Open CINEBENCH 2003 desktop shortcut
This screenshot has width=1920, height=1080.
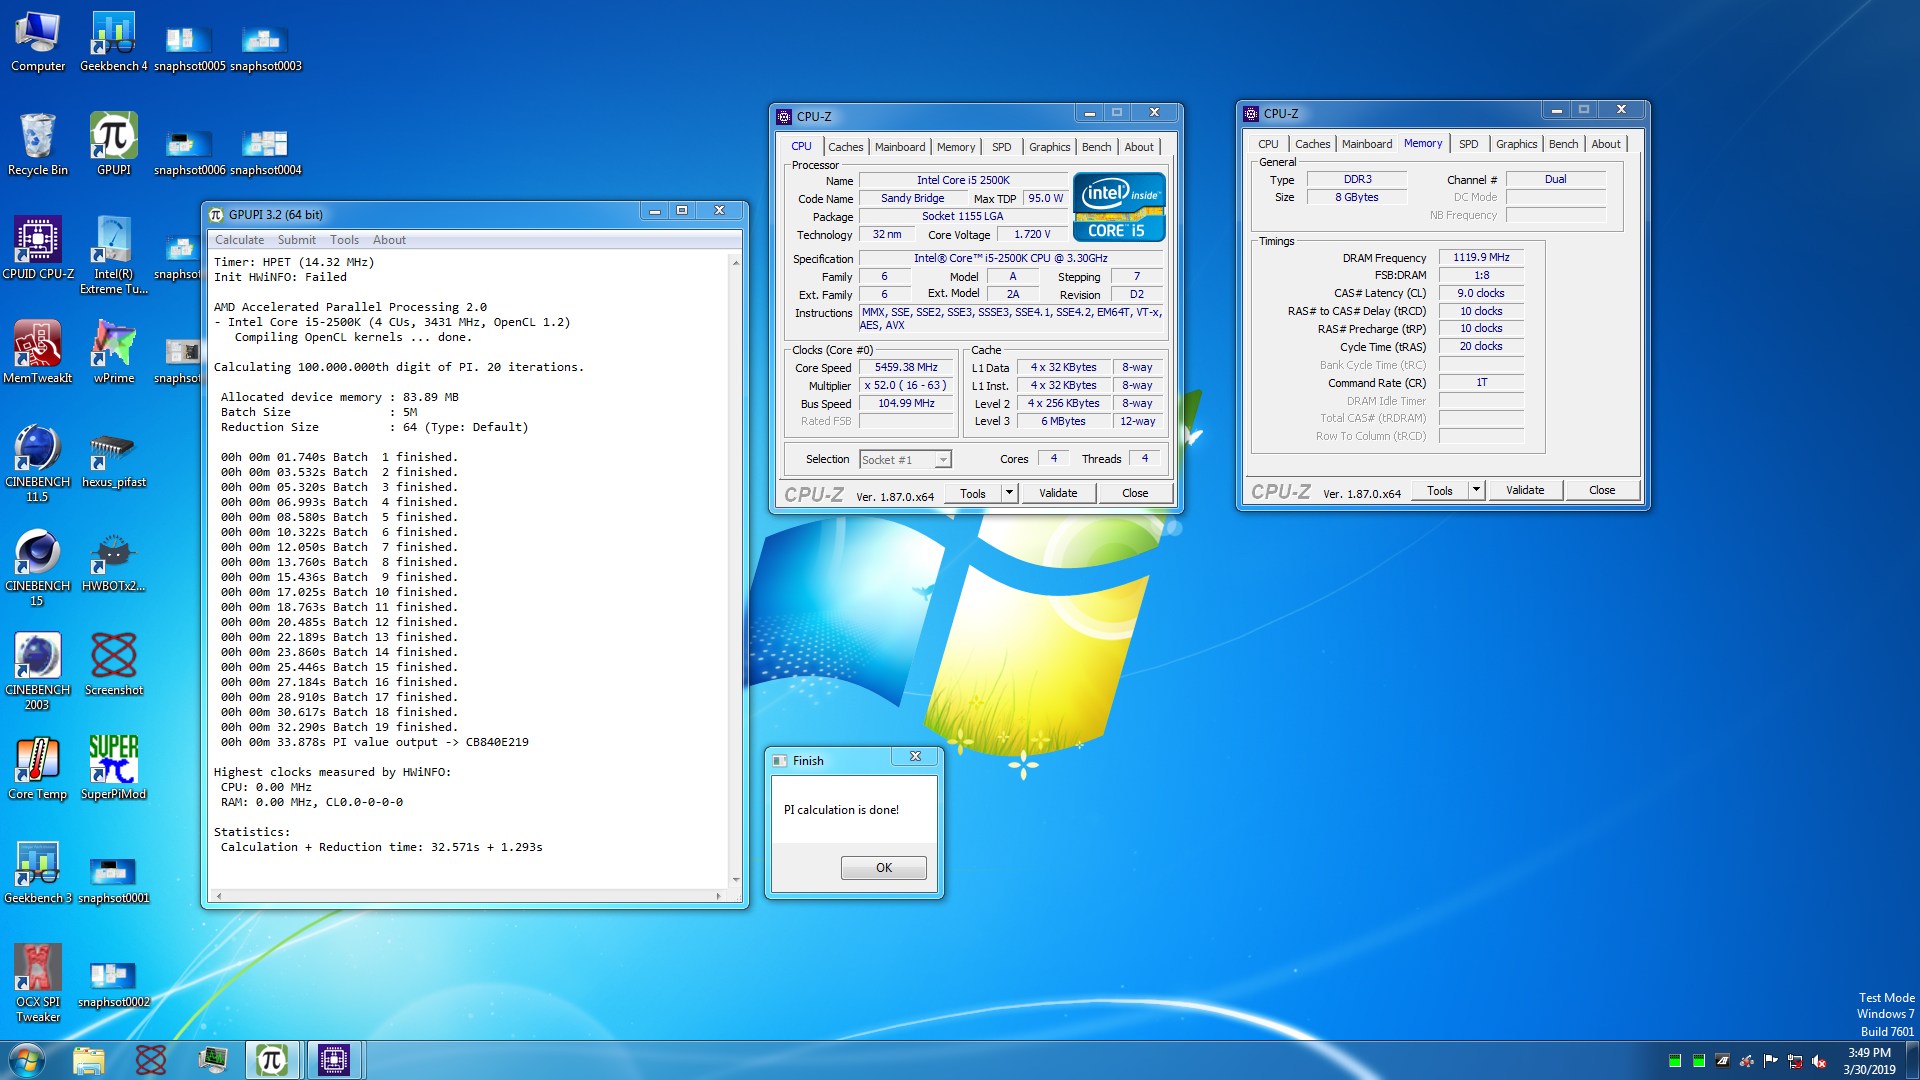click(38, 672)
